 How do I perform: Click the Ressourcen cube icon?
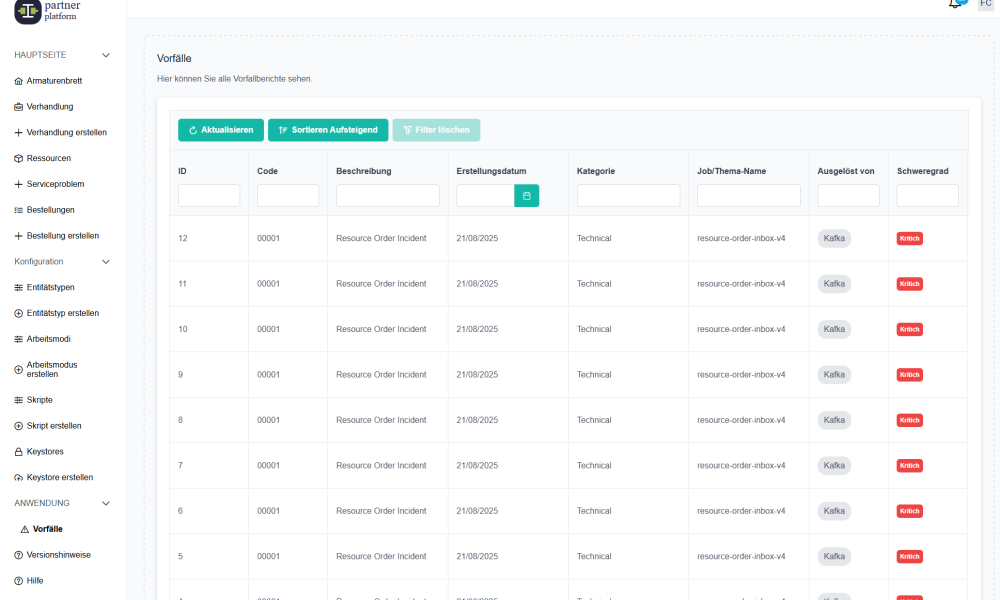pyautogui.click(x=18, y=158)
